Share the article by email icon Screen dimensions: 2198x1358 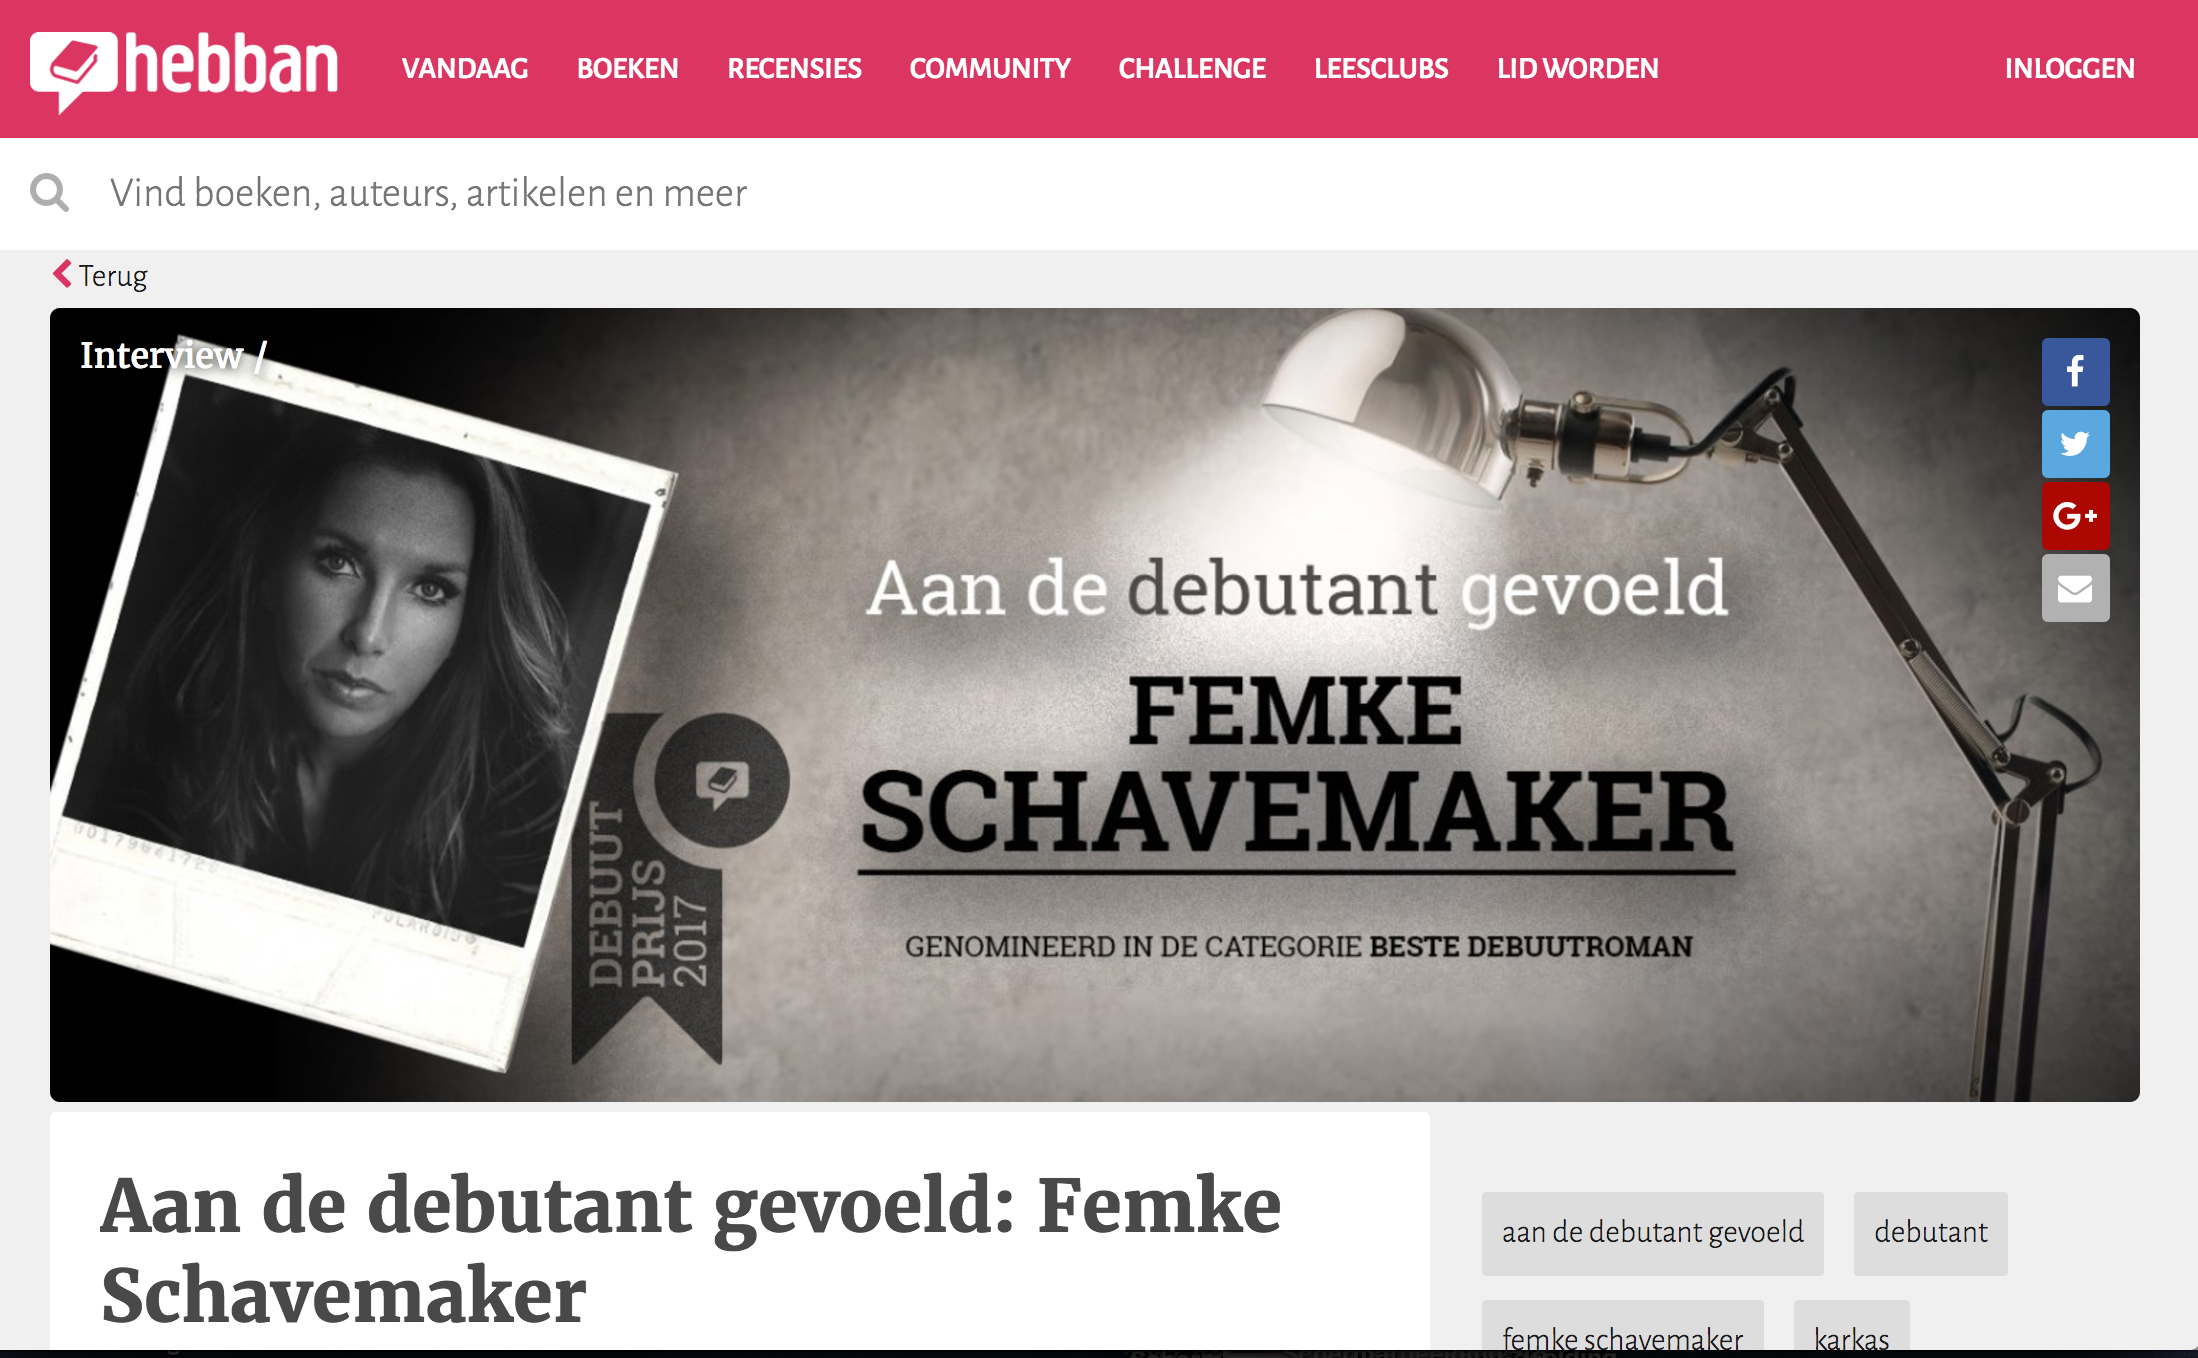pyautogui.click(x=2075, y=588)
